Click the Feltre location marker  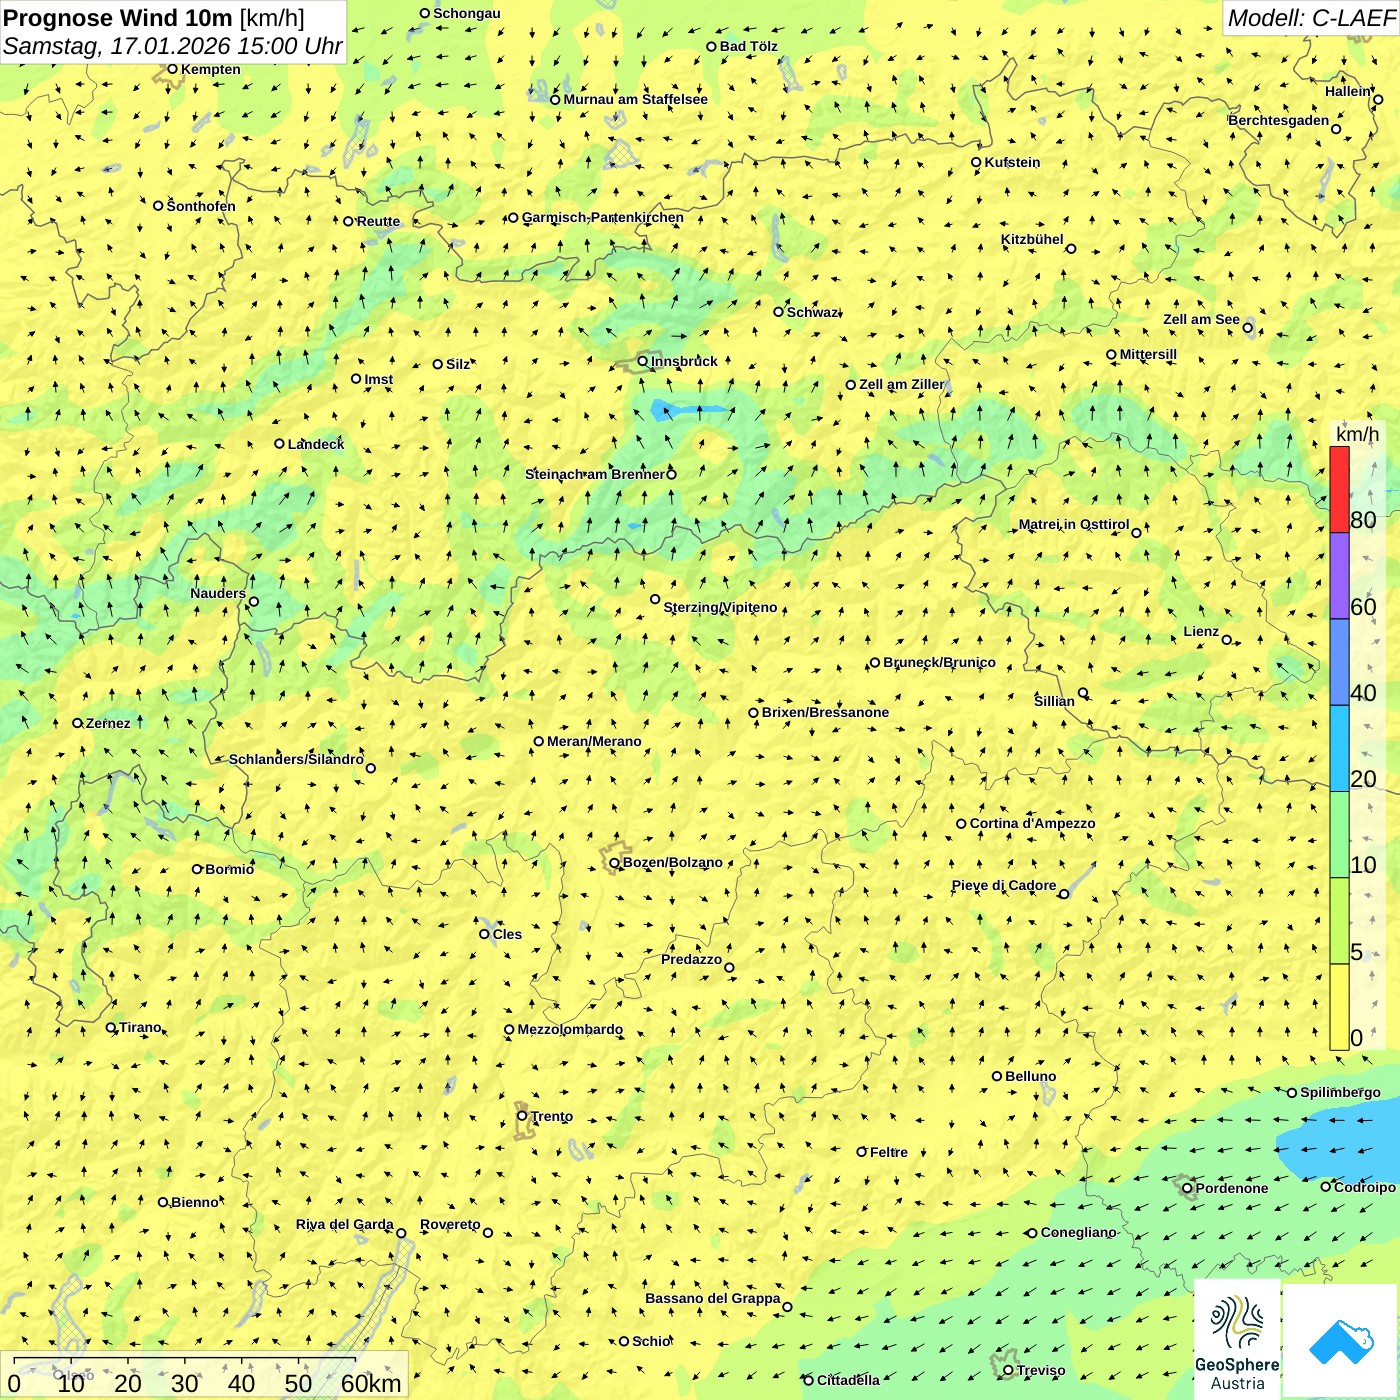[862, 1152]
